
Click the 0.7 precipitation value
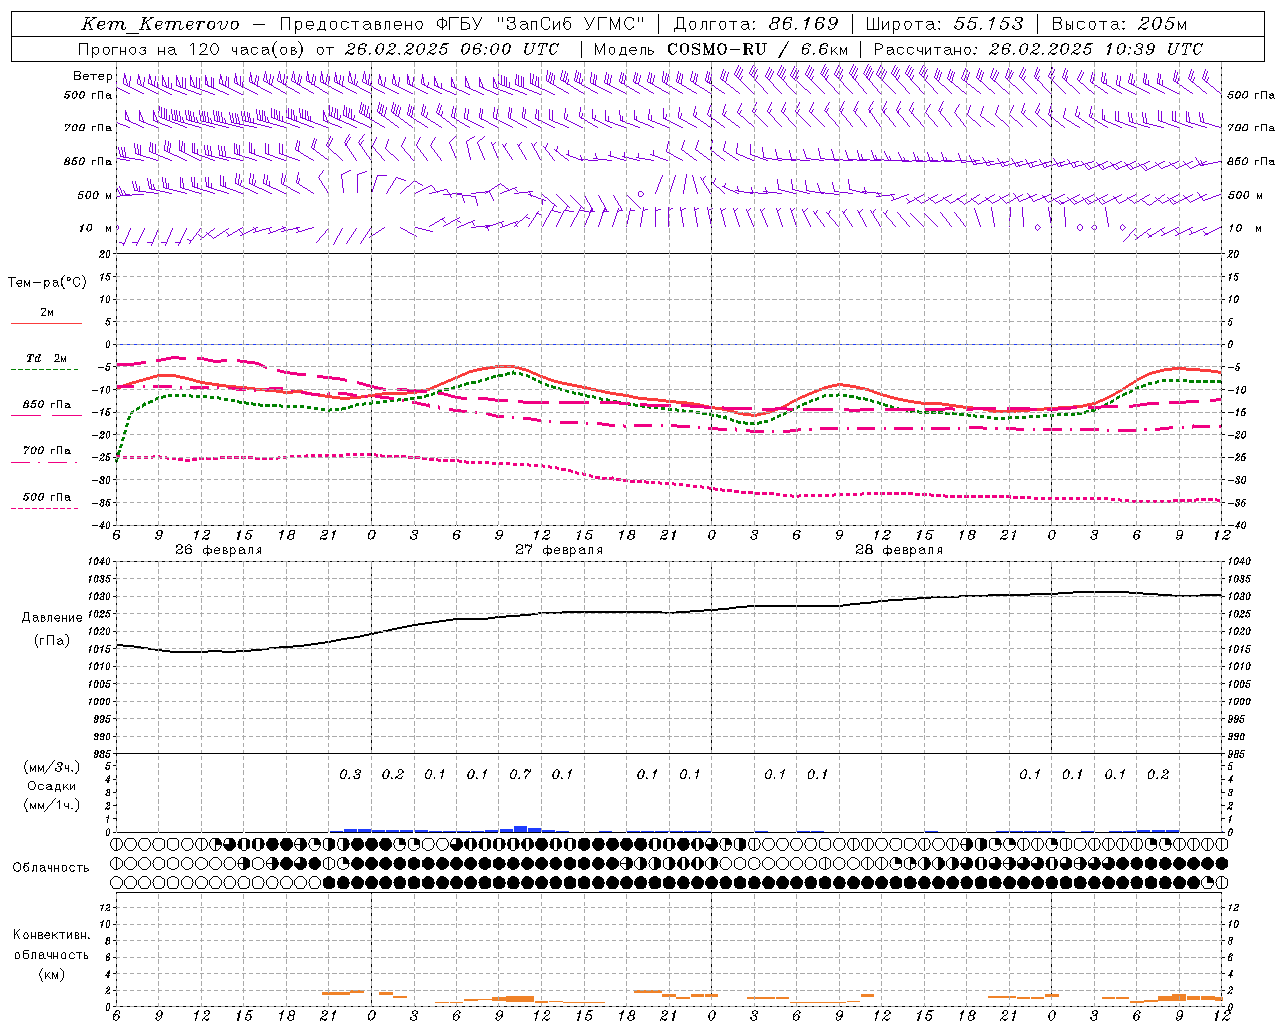point(520,775)
